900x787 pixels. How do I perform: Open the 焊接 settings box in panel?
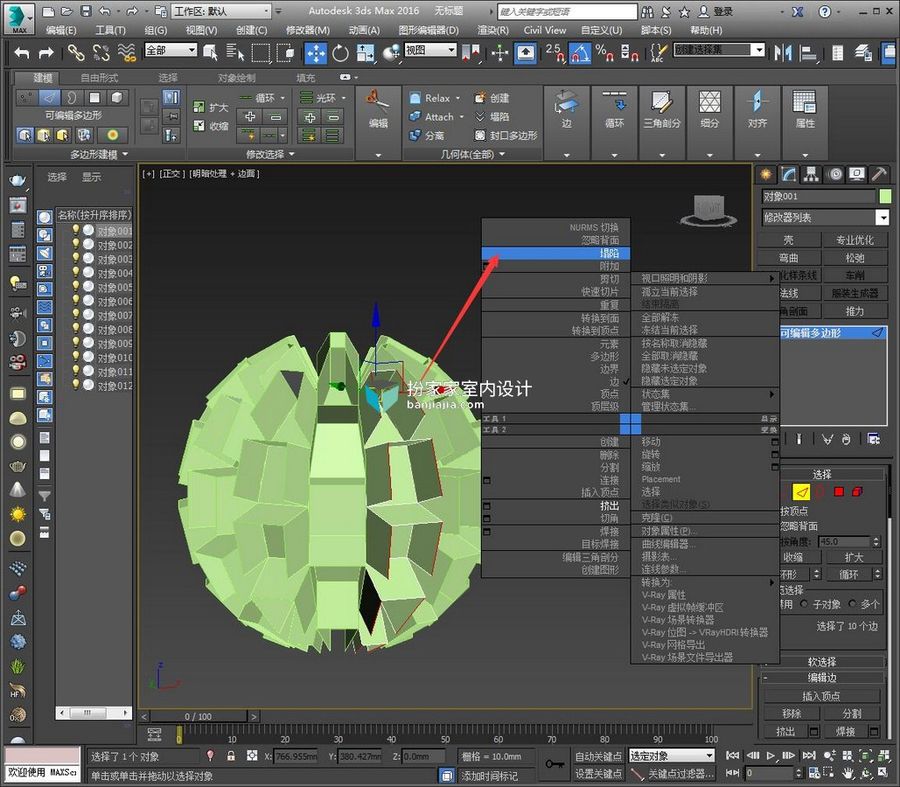pyautogui.click(x=874, y=731)
